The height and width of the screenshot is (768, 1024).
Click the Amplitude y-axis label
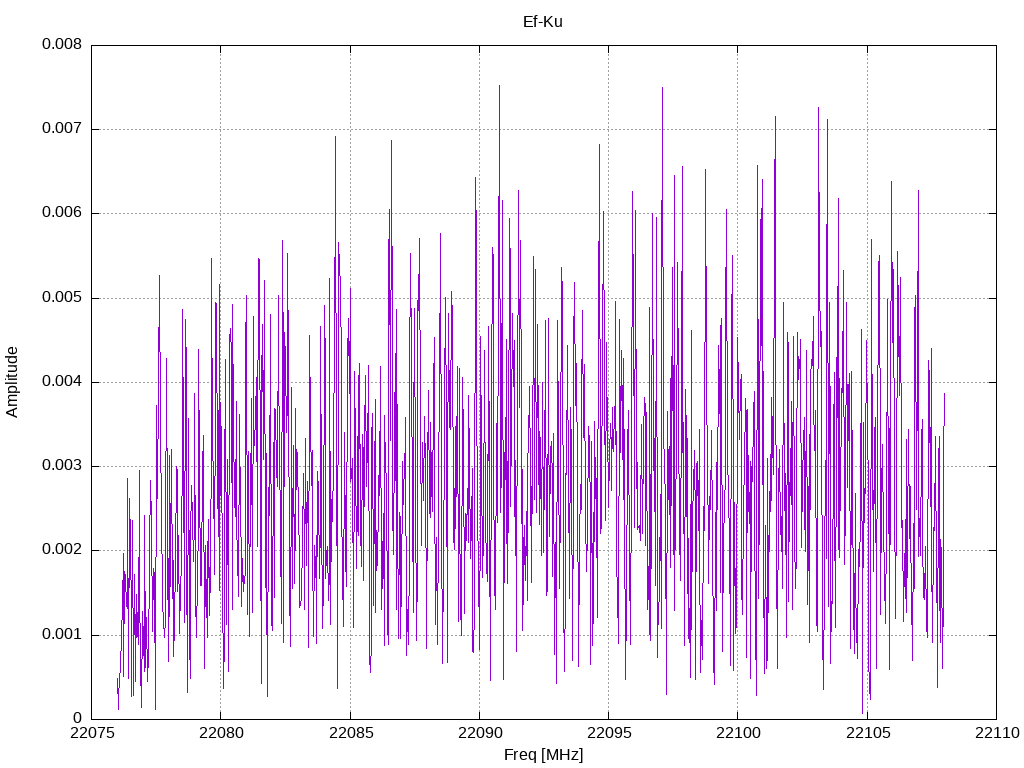pos(12,382)
